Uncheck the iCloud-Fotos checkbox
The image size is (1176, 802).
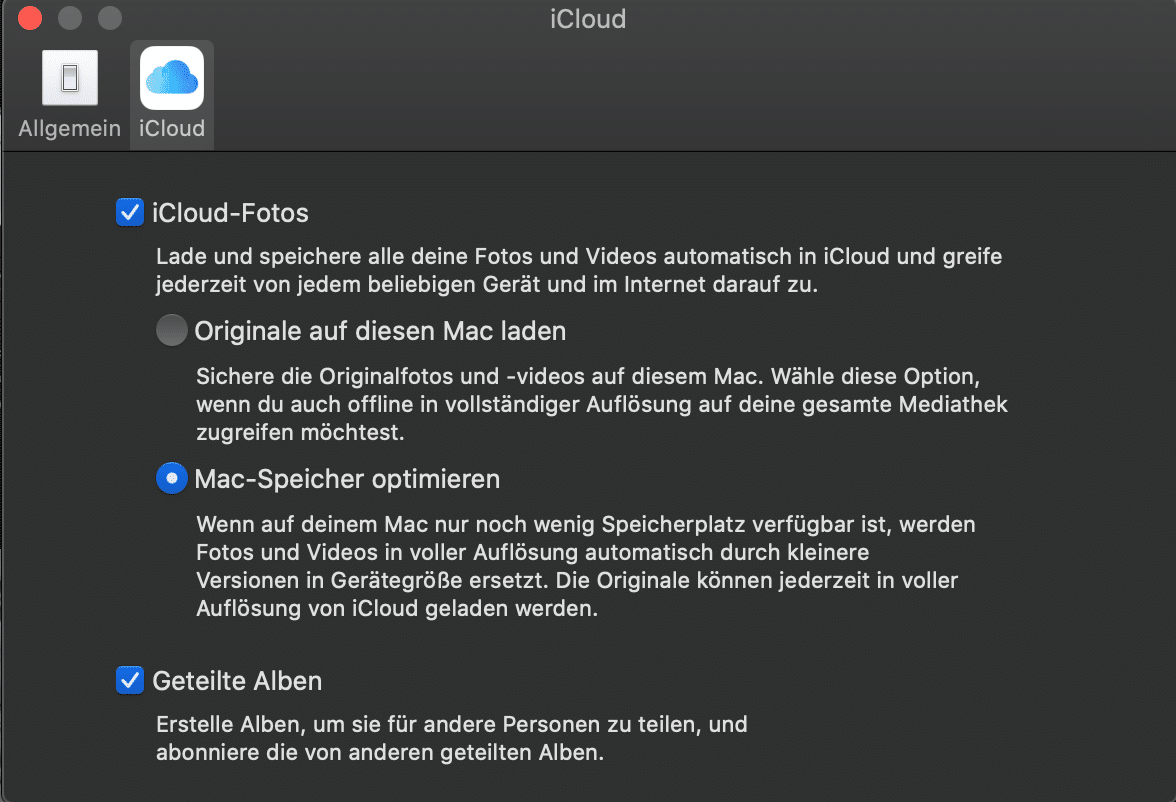coord(130,212)
